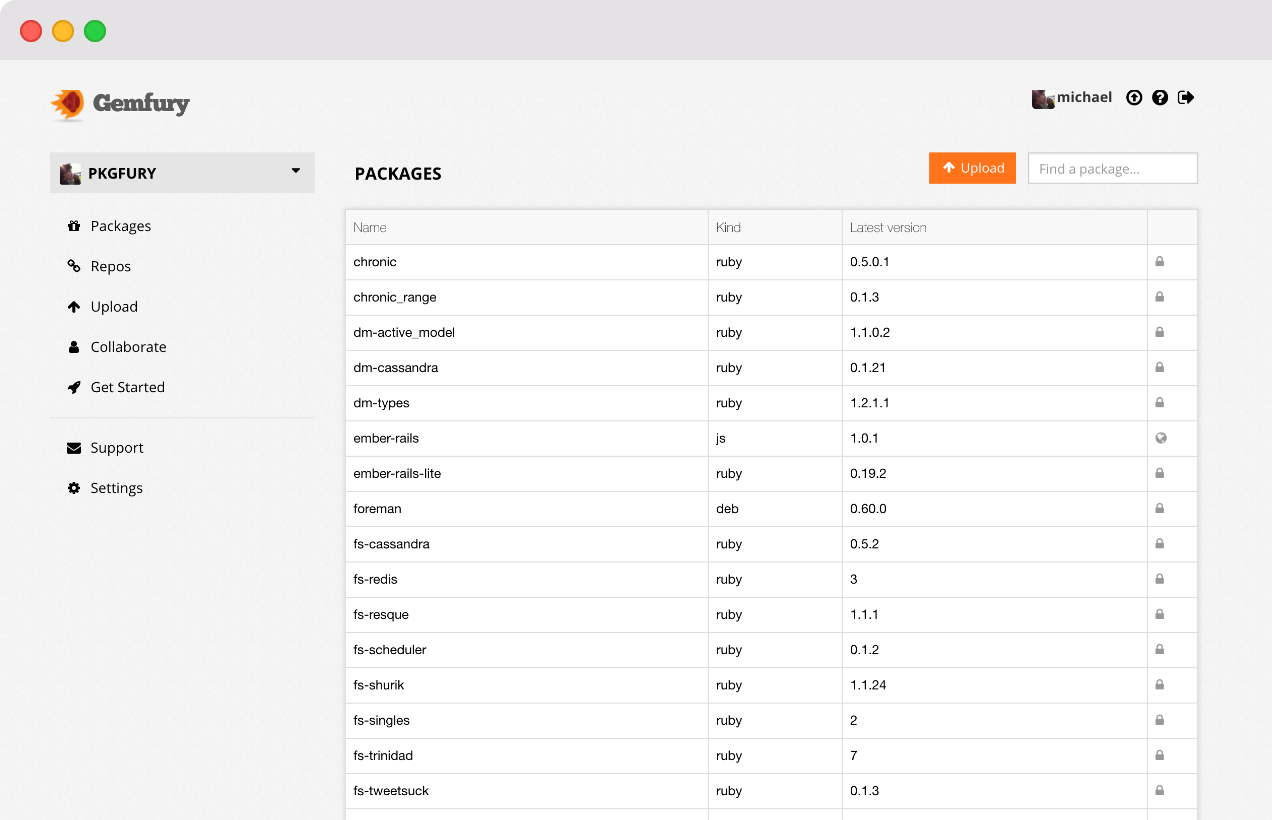This screenshot has width=1272, height=820.
Task: Select the fs-cassandra package name
Action: (391, 544)
